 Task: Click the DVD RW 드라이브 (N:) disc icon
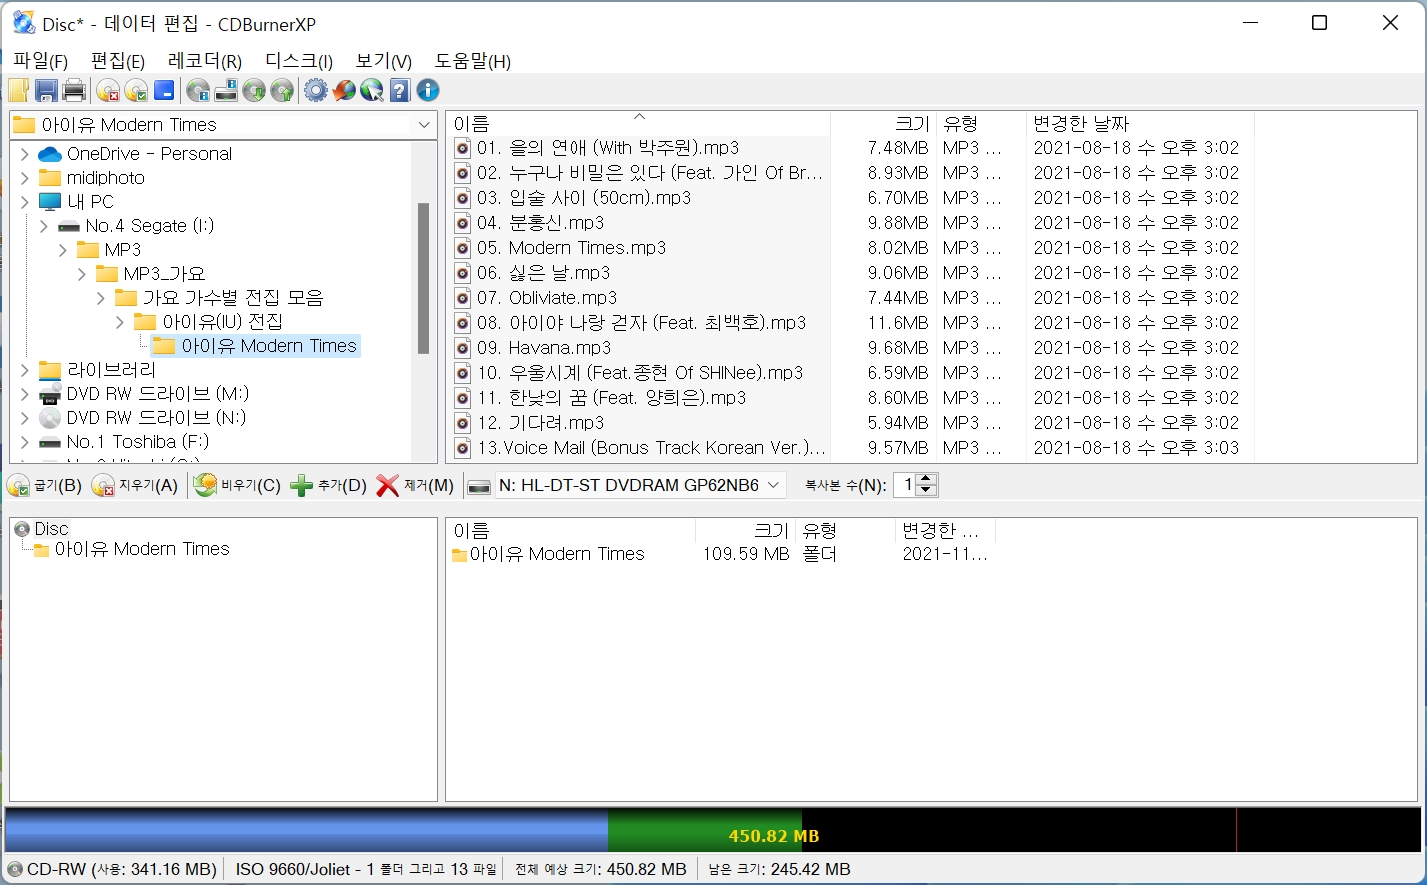click(50, 418)
